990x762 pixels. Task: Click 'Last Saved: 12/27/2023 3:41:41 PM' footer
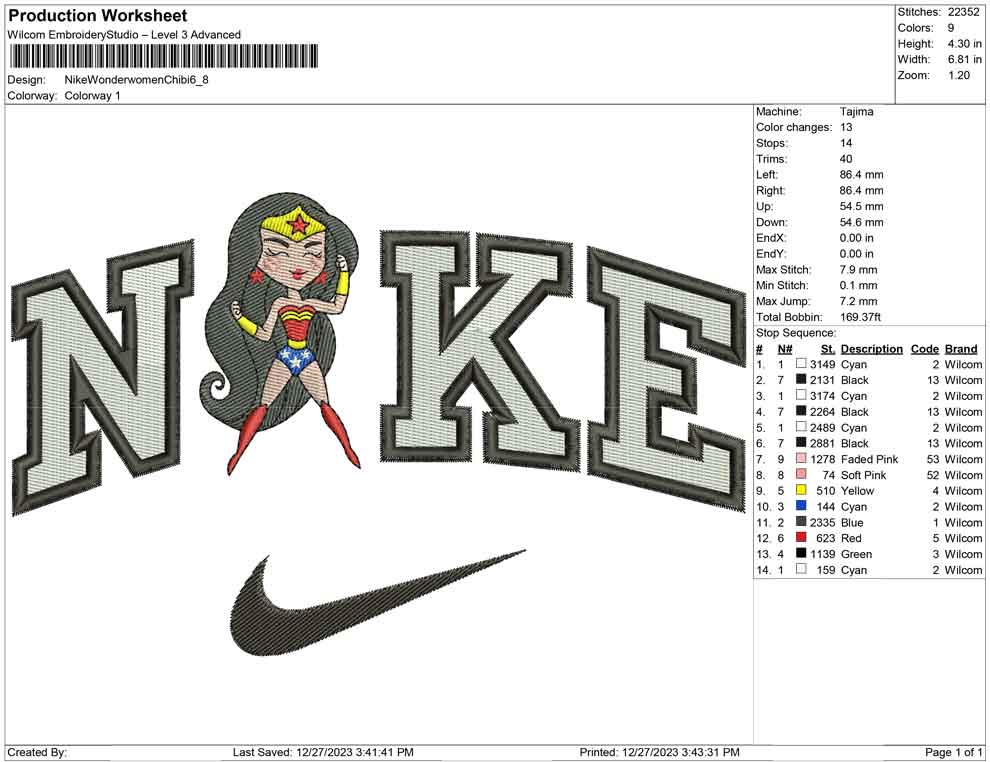point(323,752)
